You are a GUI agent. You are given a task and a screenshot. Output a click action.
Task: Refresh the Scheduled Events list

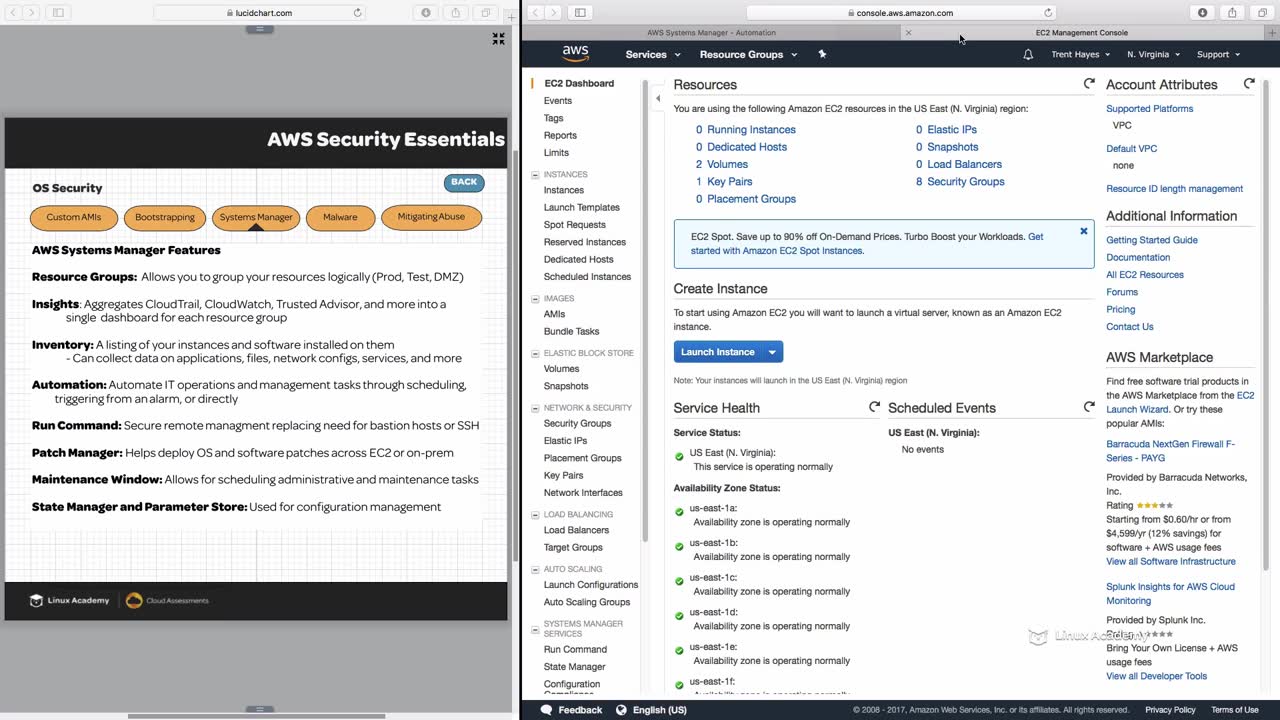click(x=1089, y=407)
